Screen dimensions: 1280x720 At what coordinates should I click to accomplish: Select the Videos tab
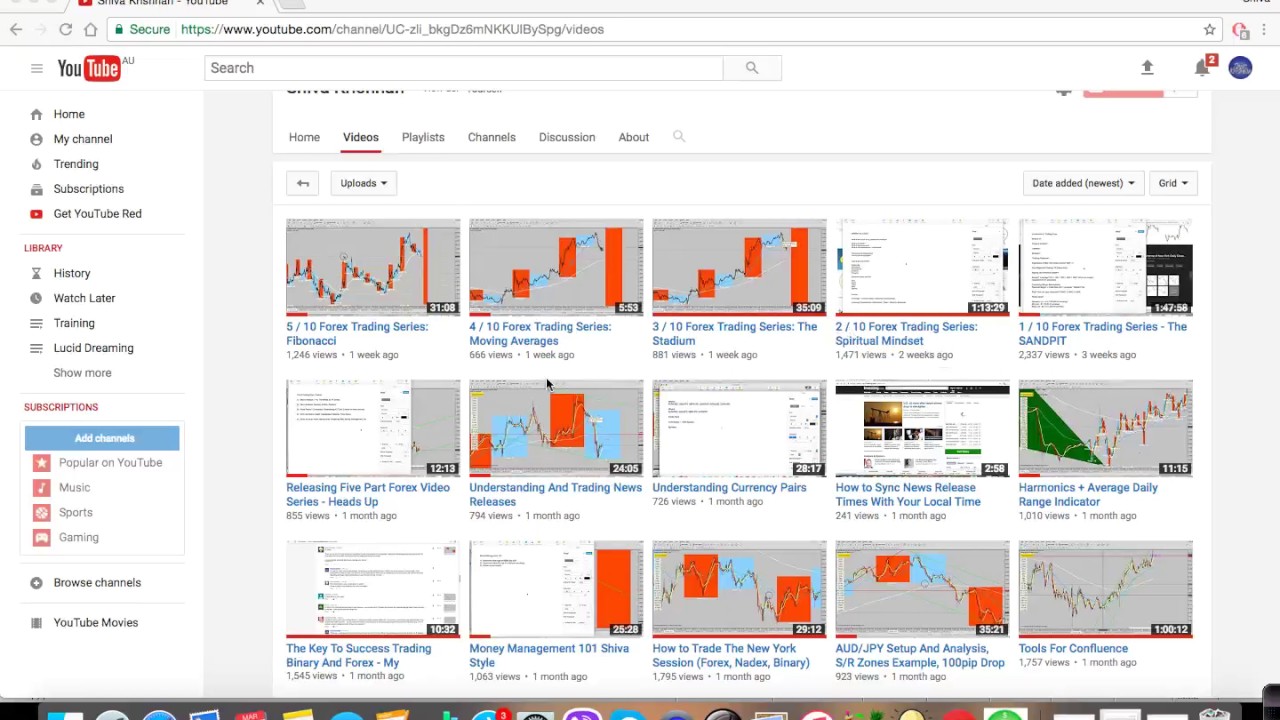coord(361,137)
